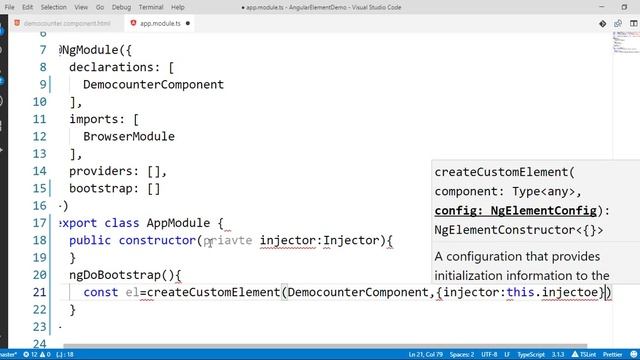
Task: Click 'component: Type<any>,' in the parameter hint
Action: coord(508,191)
